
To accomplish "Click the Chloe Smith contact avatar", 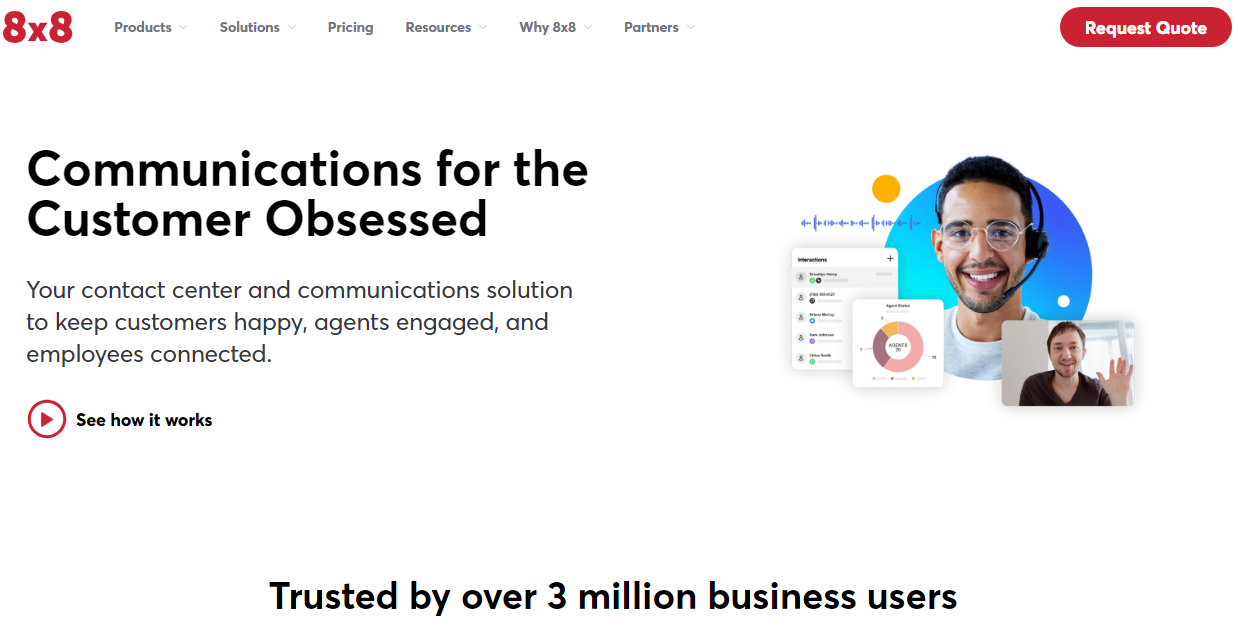I will point(801,358).
